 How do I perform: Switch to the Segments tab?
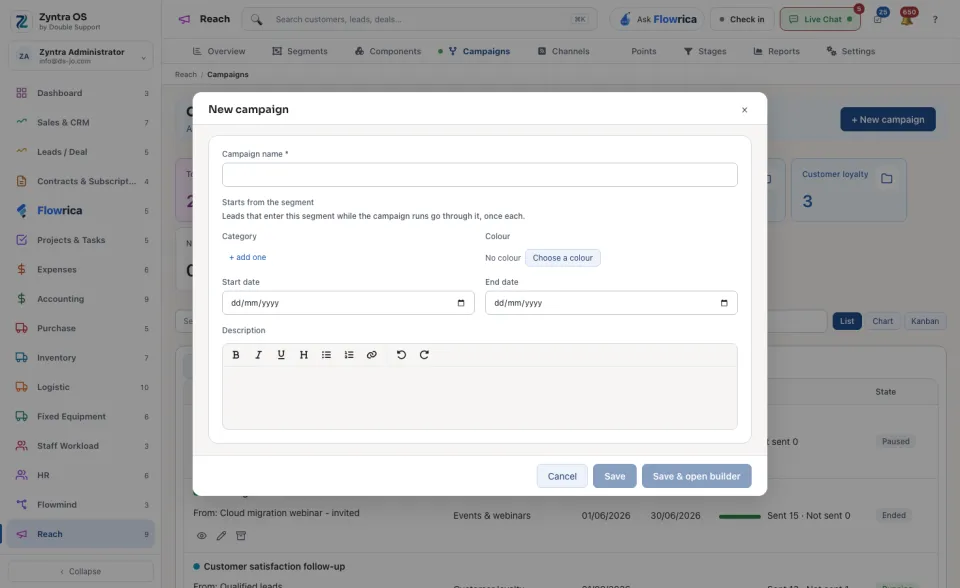point(300,51)
